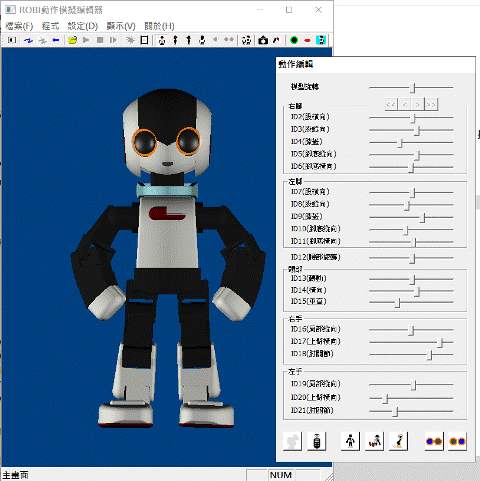Click the ID19 left shoulder slider
Viewport: 480px width, 481px height.
(411, 384)
